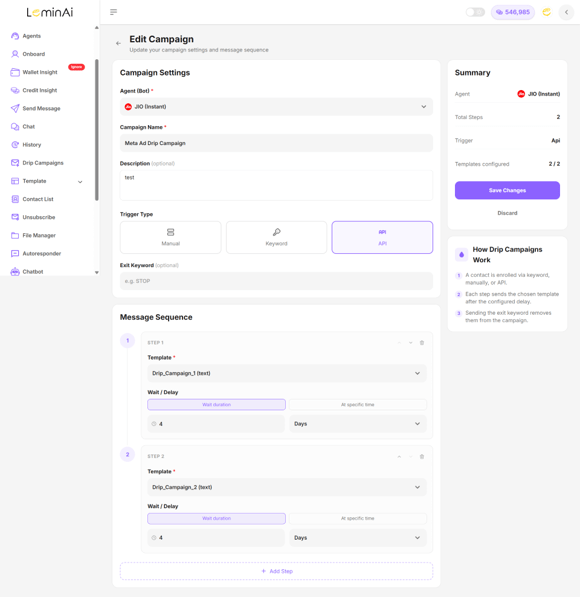
Task: Open the Onboard sidebar icon
Action: click(x=15, y=54)
